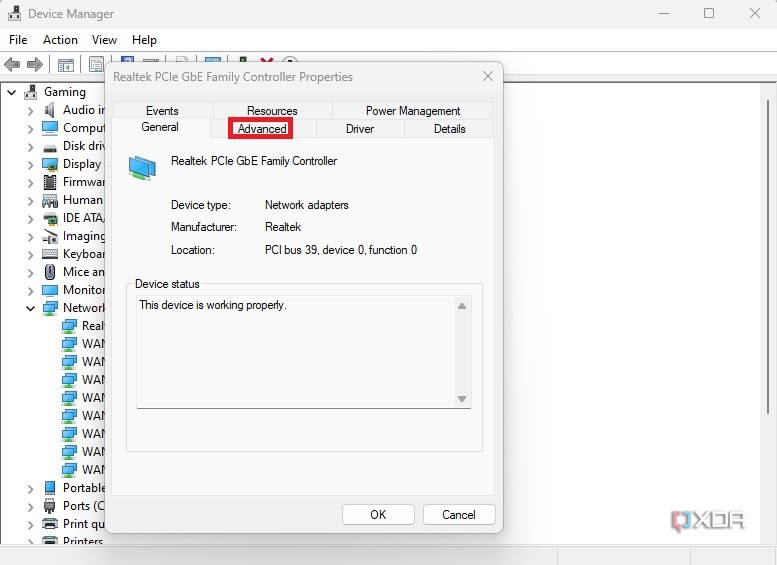Screen dimensions: 777x565
Task: Expand the Firmware category
Action: point(31,183)
